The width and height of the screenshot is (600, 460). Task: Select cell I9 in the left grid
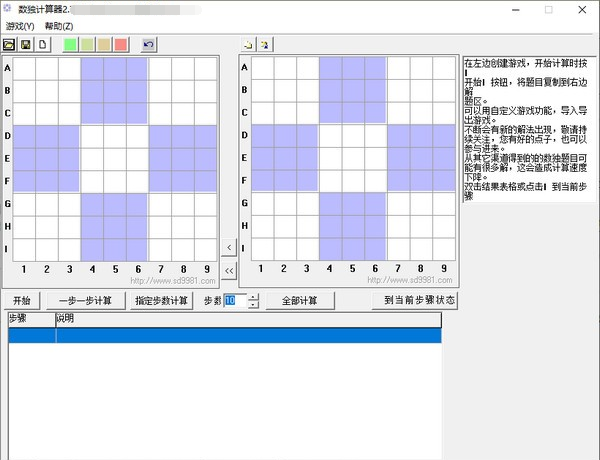pyautogui.click(x=205, y=250)
